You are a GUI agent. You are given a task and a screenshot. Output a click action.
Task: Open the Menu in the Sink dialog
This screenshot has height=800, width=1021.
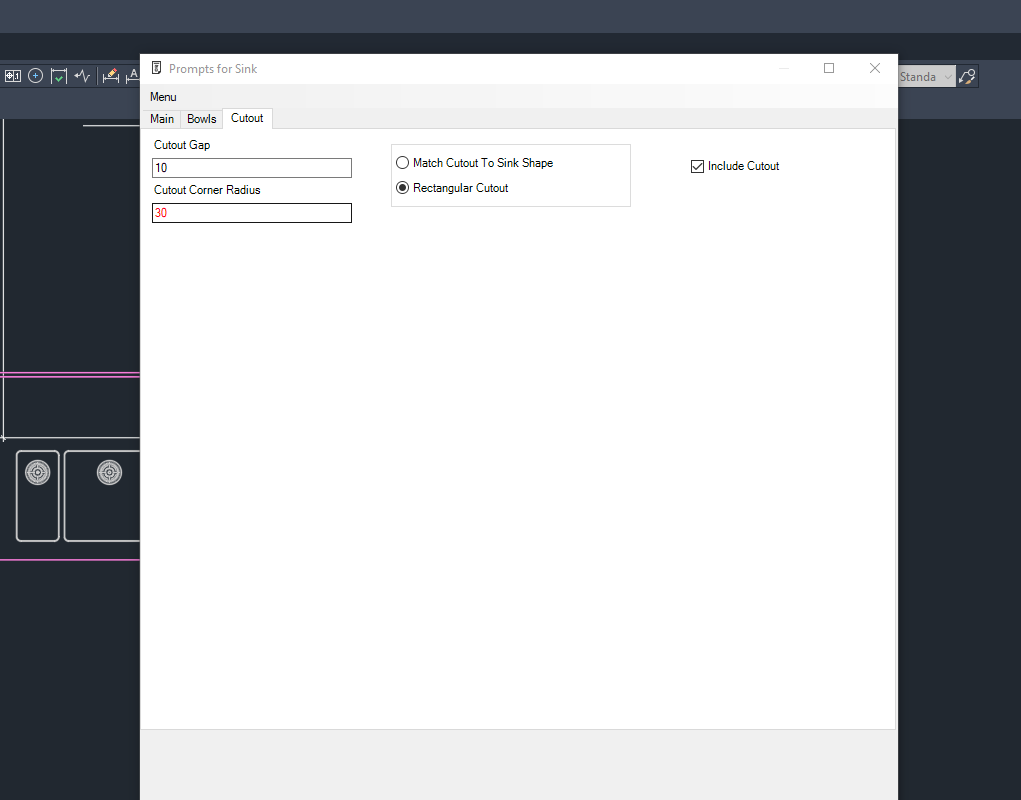(163, 97)
